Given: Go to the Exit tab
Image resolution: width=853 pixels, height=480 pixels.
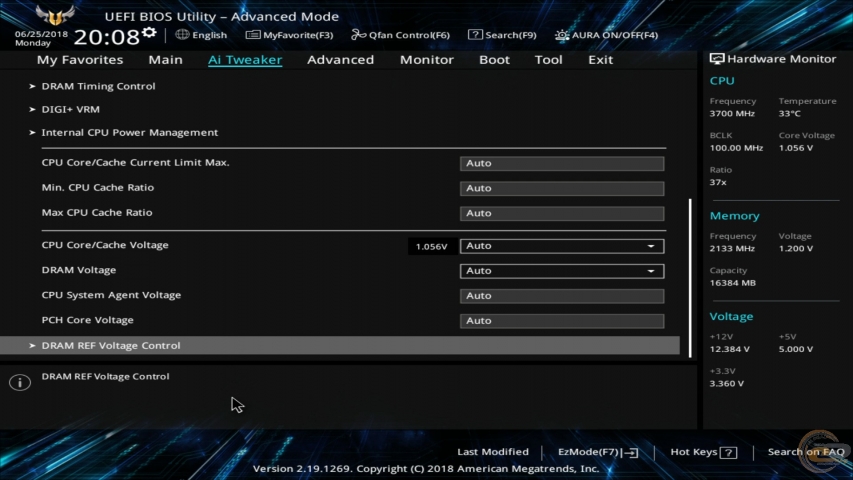Looking at the screenshot, I should tap(601, 60).
